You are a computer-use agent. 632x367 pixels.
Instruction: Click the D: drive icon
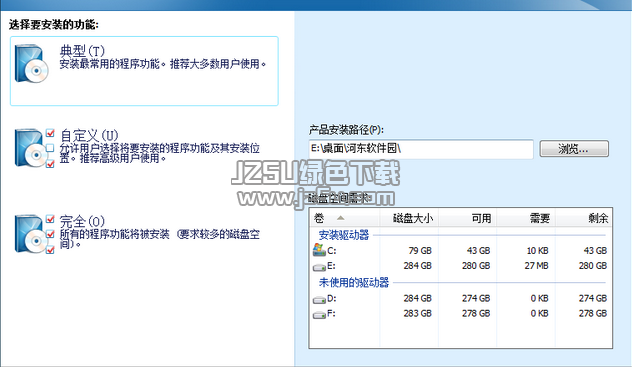(x=319, y=300)
